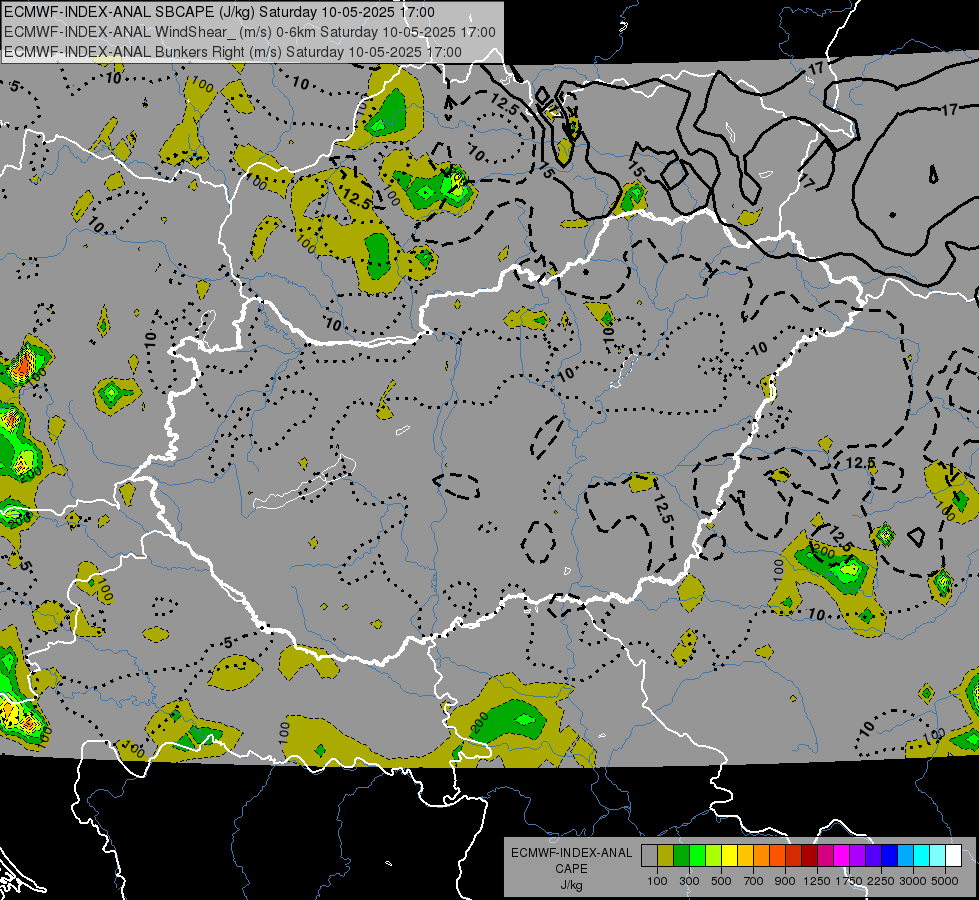
Task: Click the bright green legend swatch
Action: point(697,856)
